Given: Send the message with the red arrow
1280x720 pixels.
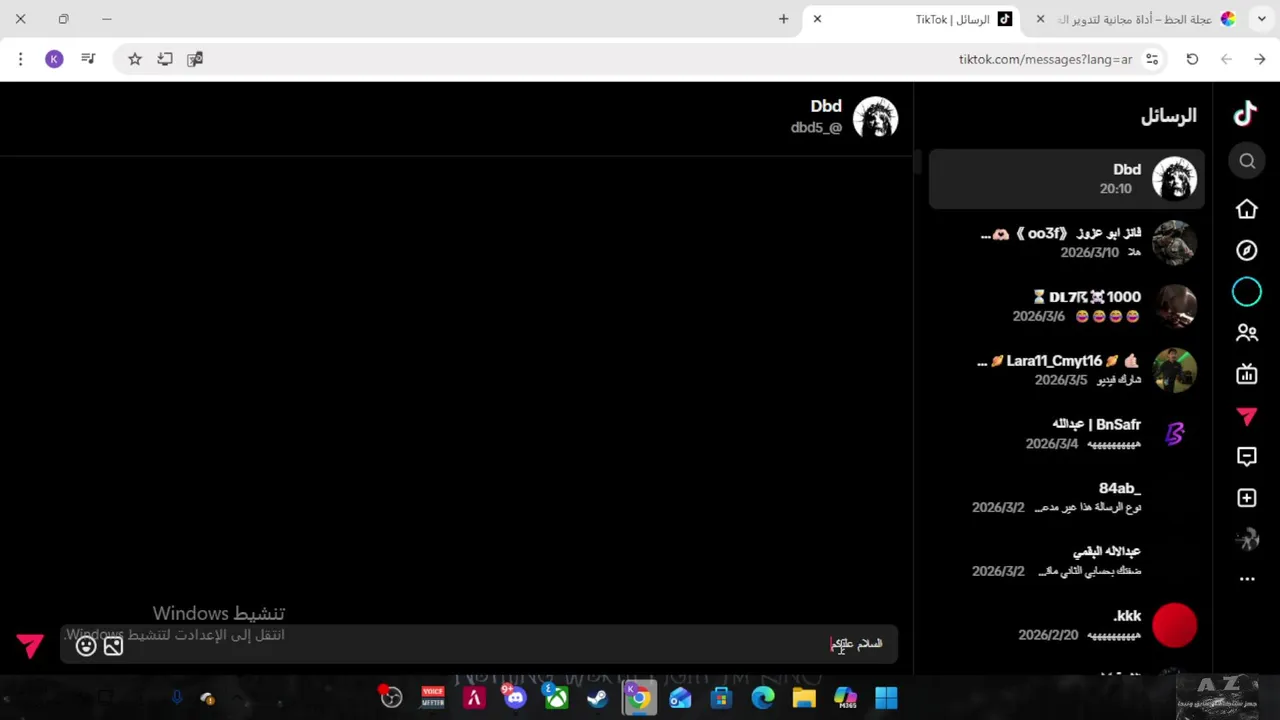Looking at the screenshot, I should pyautogui.click(x=30, y=646).
